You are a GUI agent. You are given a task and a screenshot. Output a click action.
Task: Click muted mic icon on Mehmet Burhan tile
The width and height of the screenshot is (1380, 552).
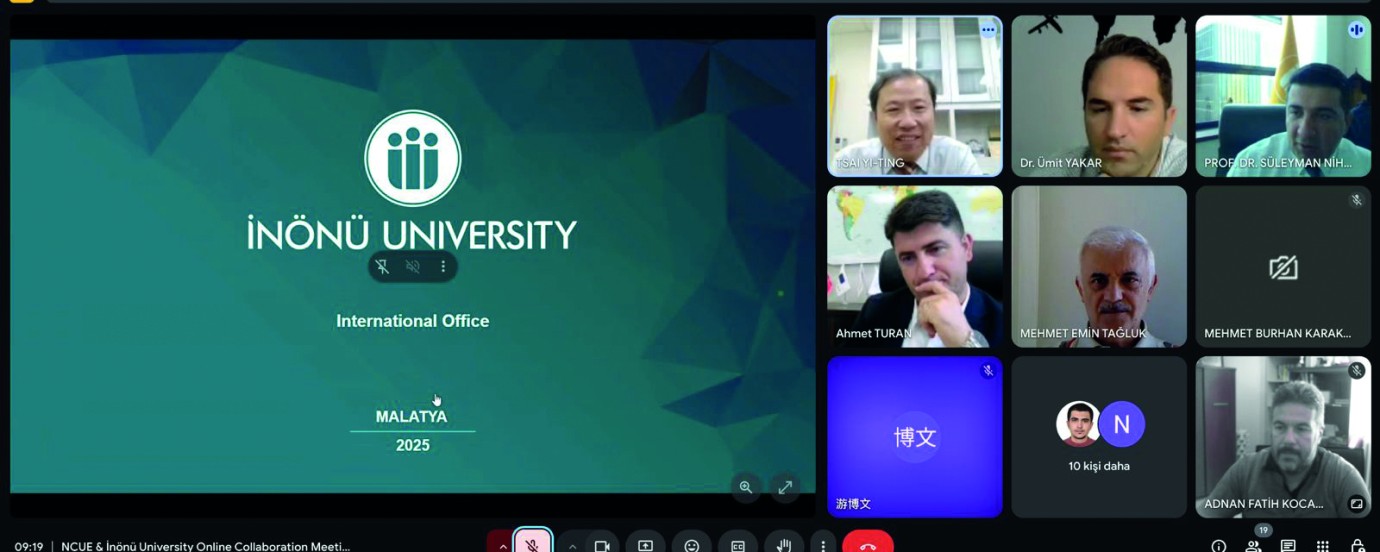[1356, 200]
